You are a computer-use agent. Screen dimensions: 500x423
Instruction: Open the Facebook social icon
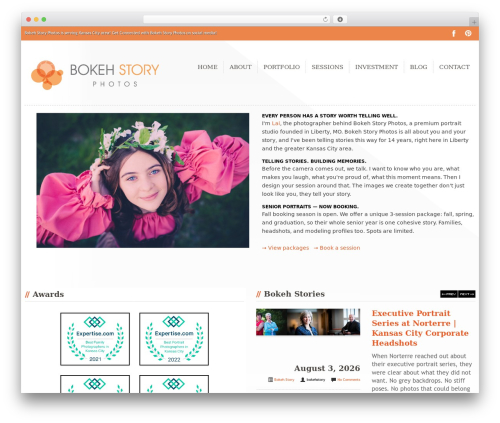point(454,33)
